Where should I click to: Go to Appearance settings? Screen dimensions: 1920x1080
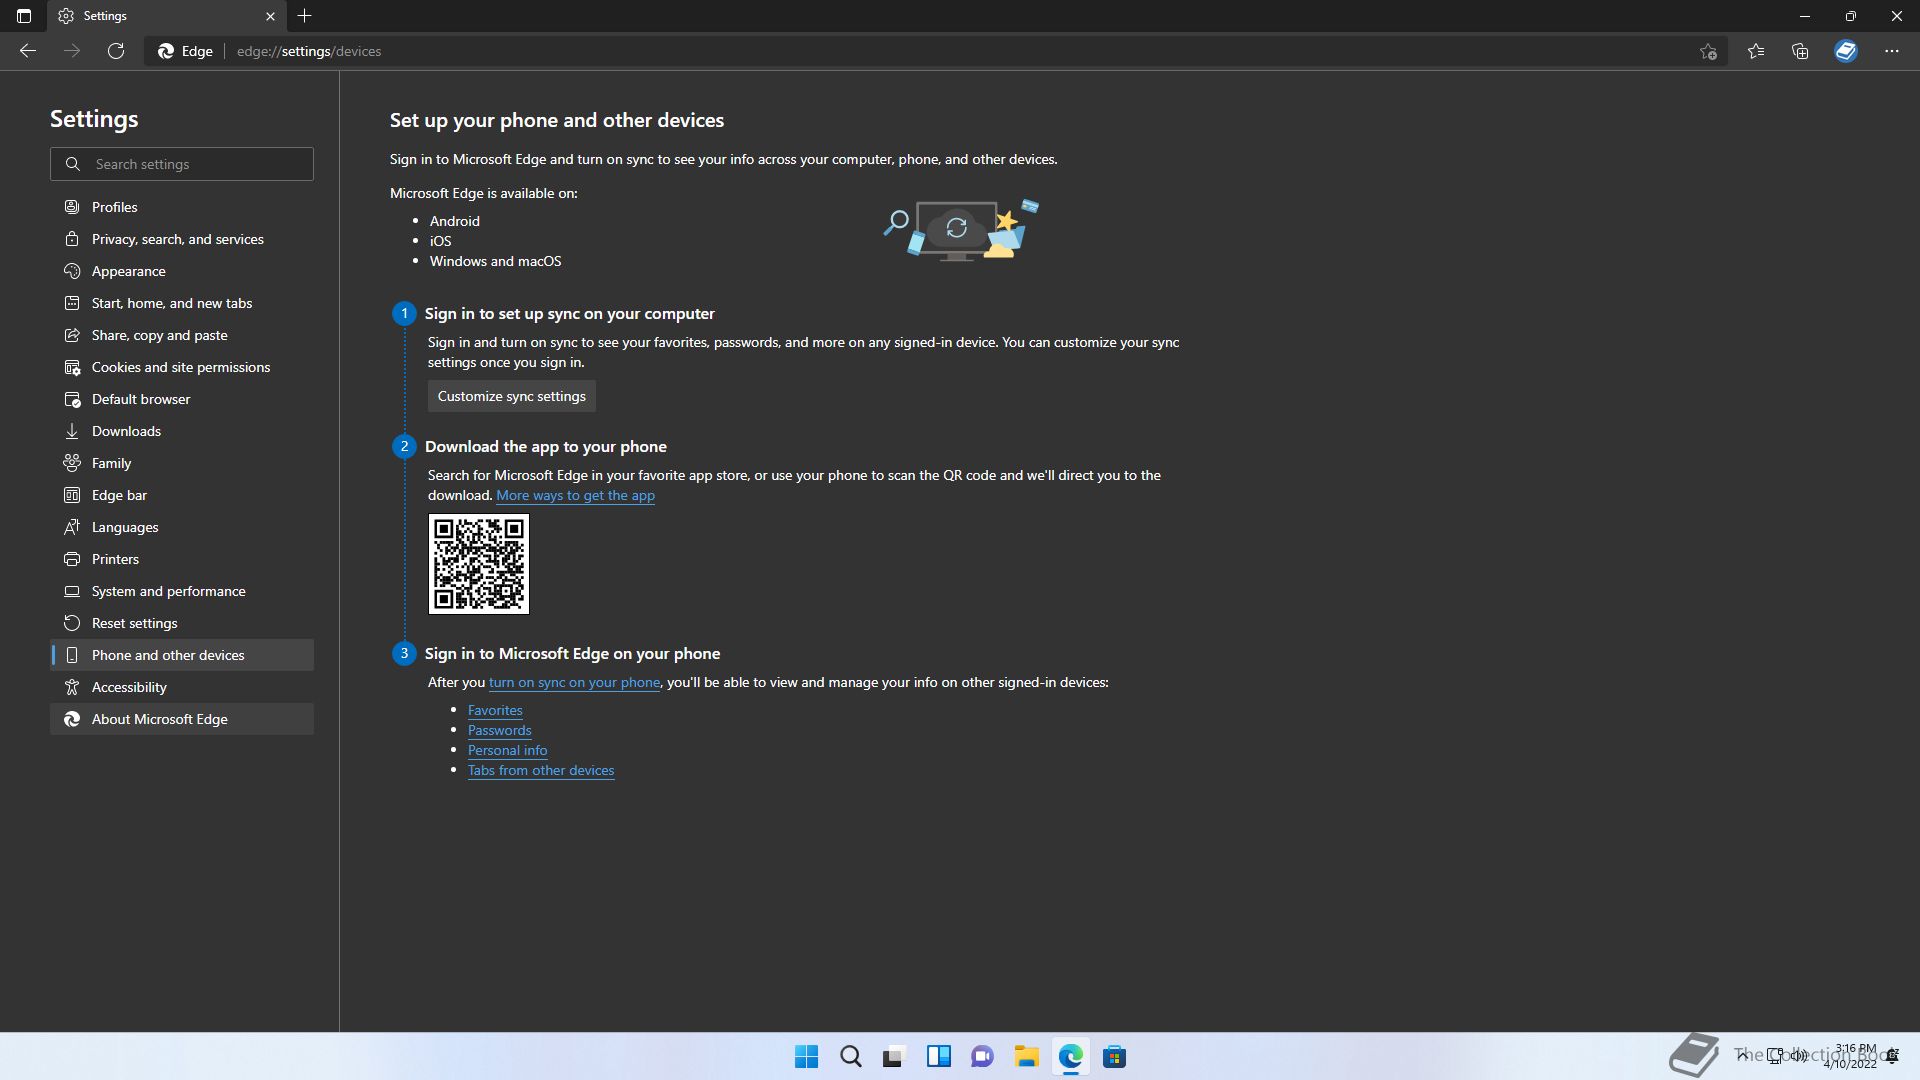click(x=182, y=271)
